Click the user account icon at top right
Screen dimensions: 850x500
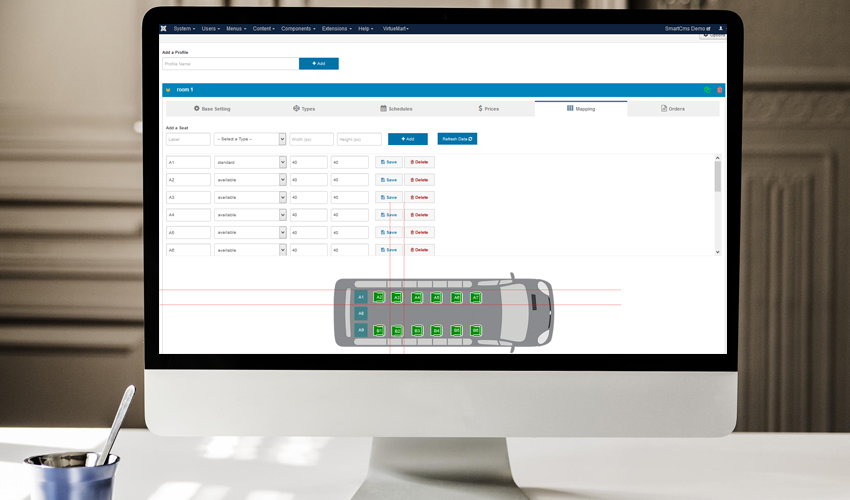(720, 29)
